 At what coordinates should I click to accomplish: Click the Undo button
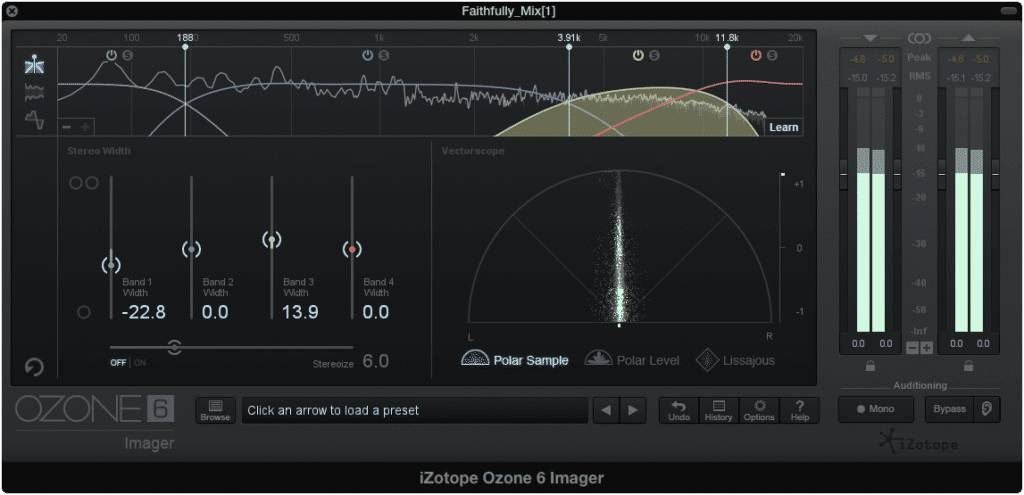pos(679,411)
